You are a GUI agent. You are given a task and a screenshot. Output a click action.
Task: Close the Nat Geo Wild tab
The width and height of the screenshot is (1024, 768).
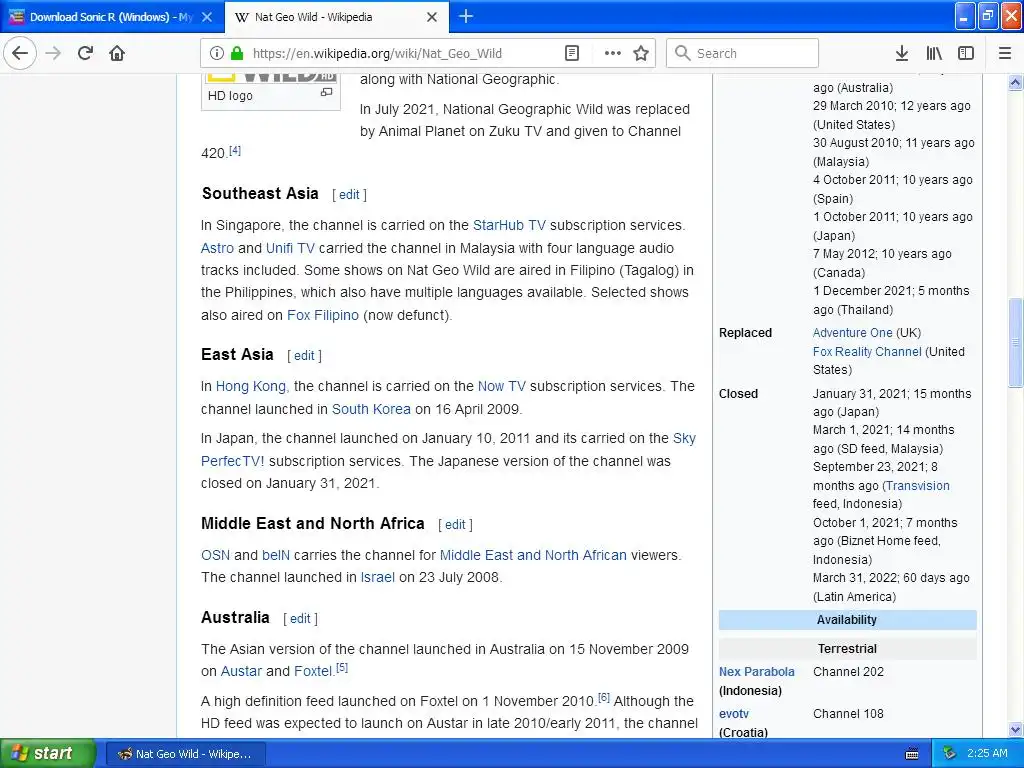(432, 17)
